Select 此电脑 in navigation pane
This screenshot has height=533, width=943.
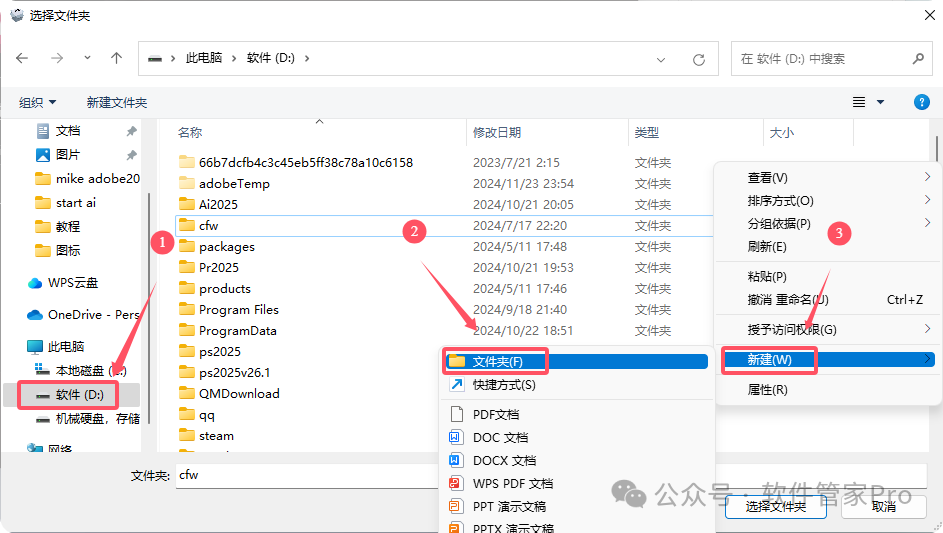pyautogui.click(x=57, y=347)
